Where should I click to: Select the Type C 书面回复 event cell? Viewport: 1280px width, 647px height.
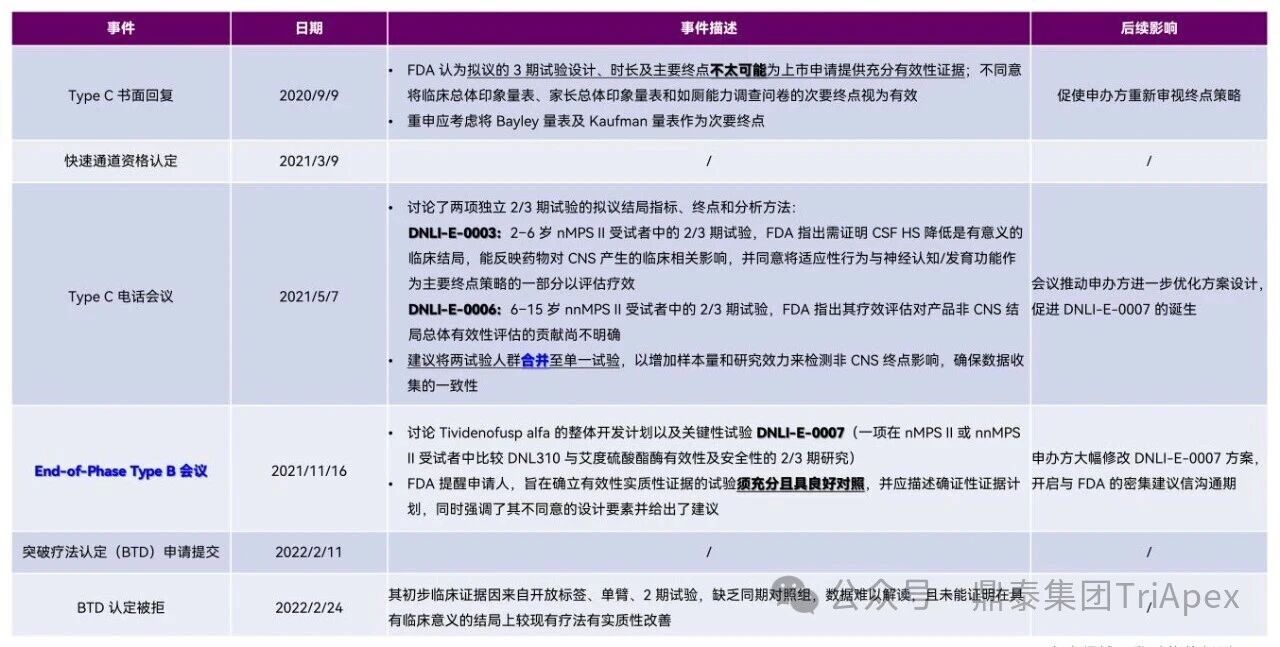click(x=121, y=95)
